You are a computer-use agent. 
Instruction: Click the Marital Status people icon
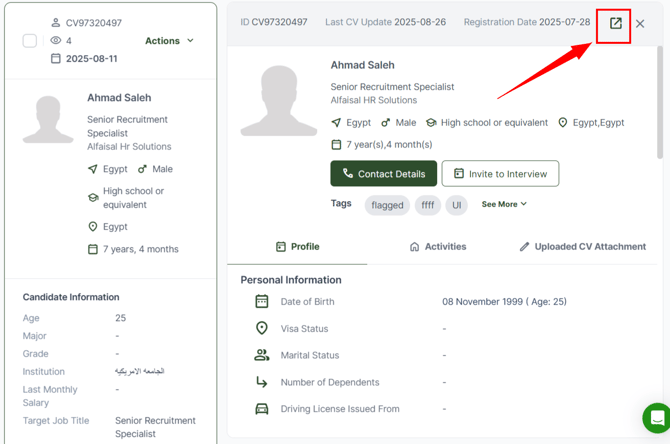coord(262,355)
